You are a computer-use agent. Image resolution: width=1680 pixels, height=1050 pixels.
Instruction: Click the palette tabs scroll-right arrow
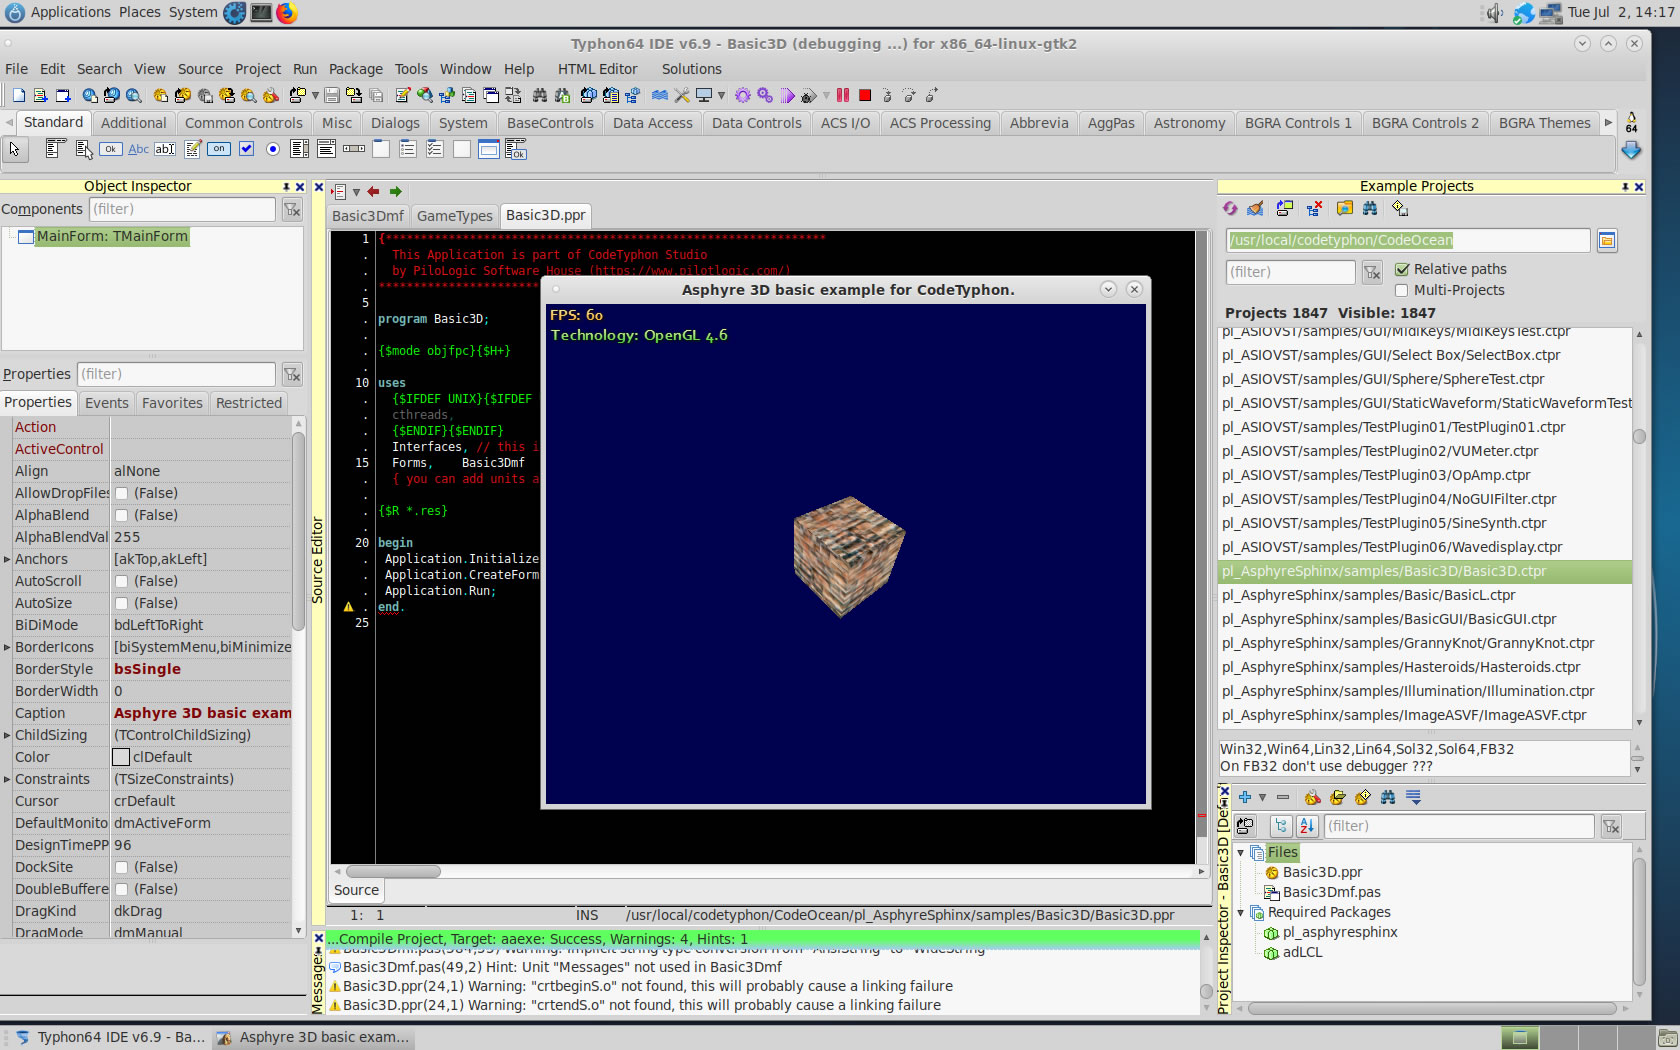tap(1608, 123)
